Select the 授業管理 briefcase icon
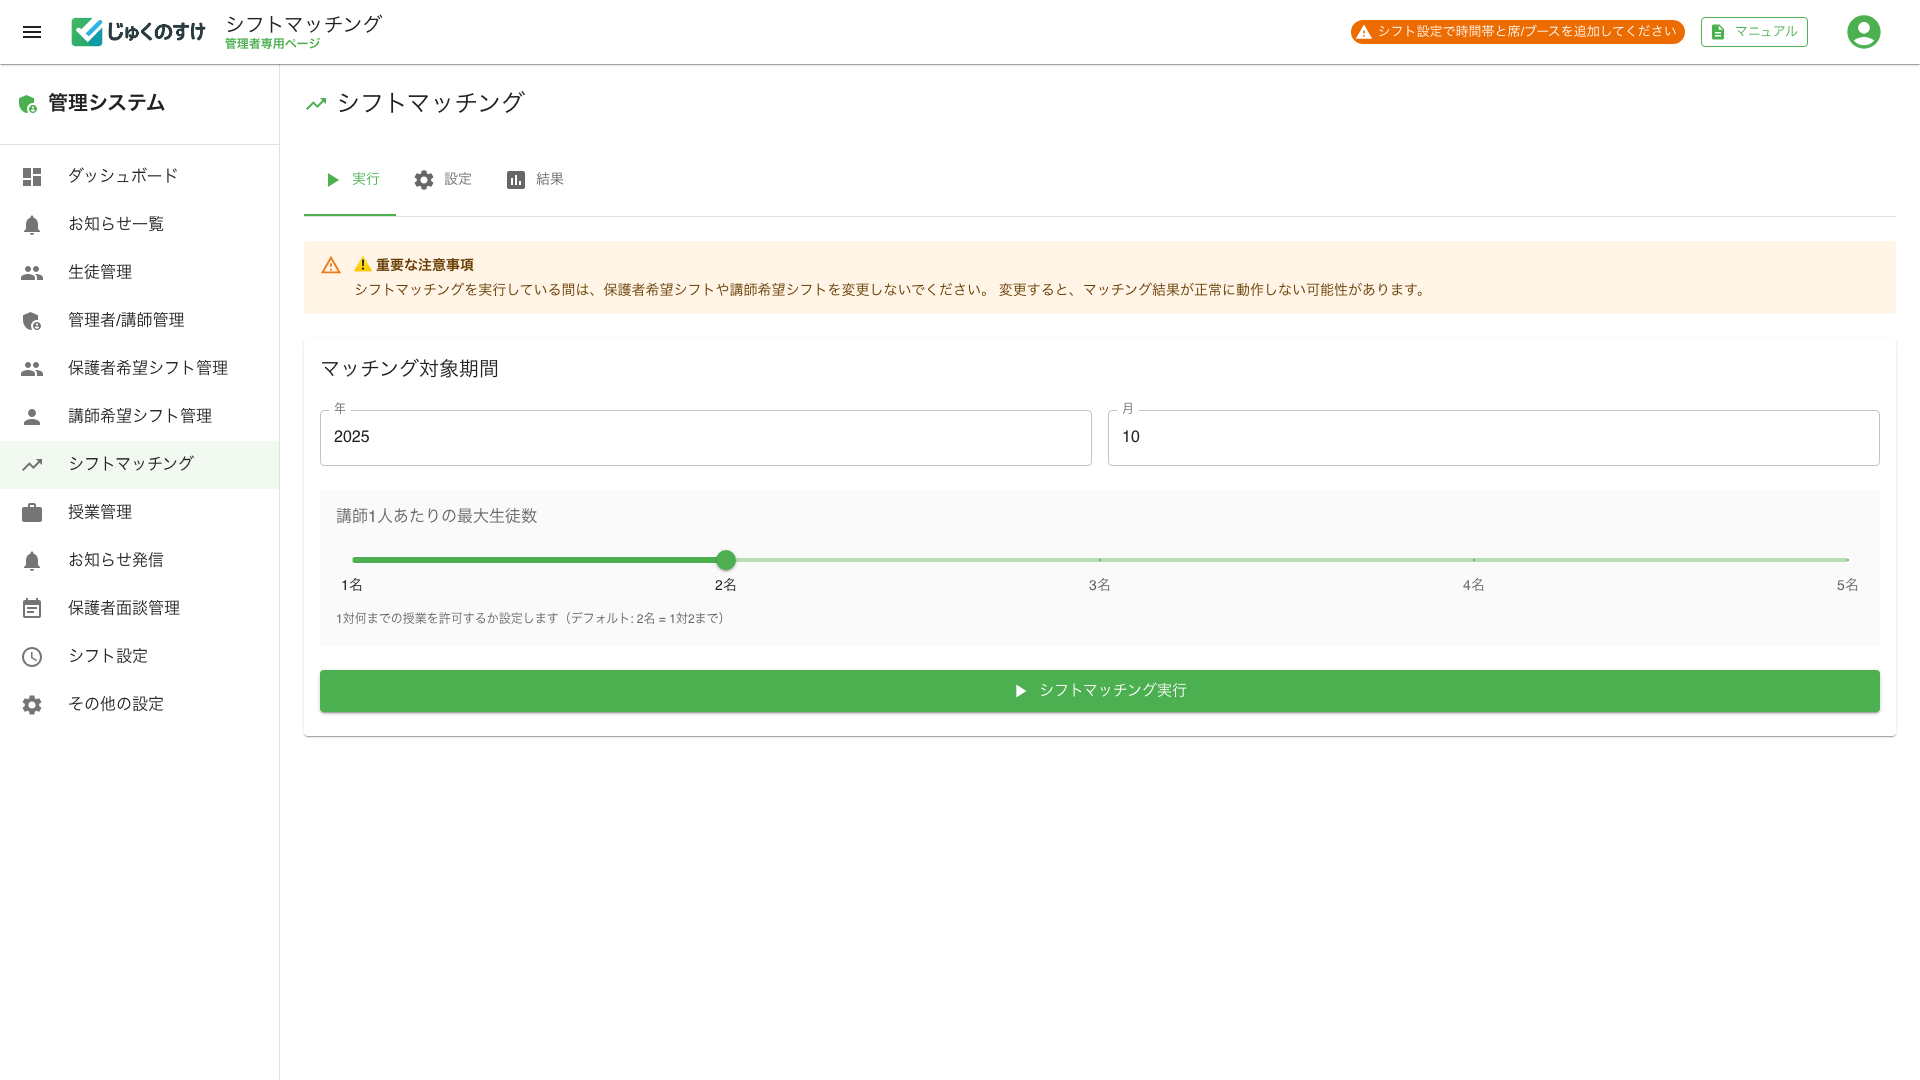This screenshot has width=1920, height=1080. (x=32, y=512)
